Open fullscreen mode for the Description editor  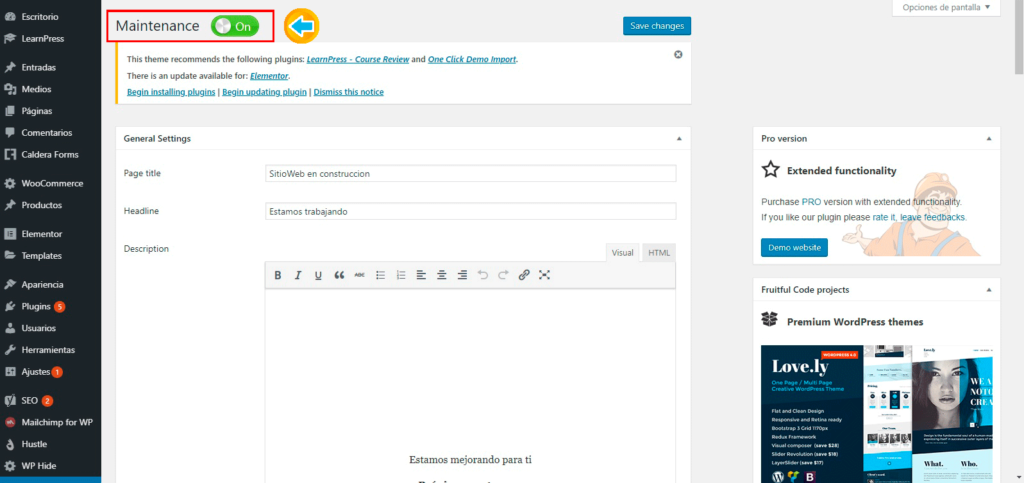point(545,275)
